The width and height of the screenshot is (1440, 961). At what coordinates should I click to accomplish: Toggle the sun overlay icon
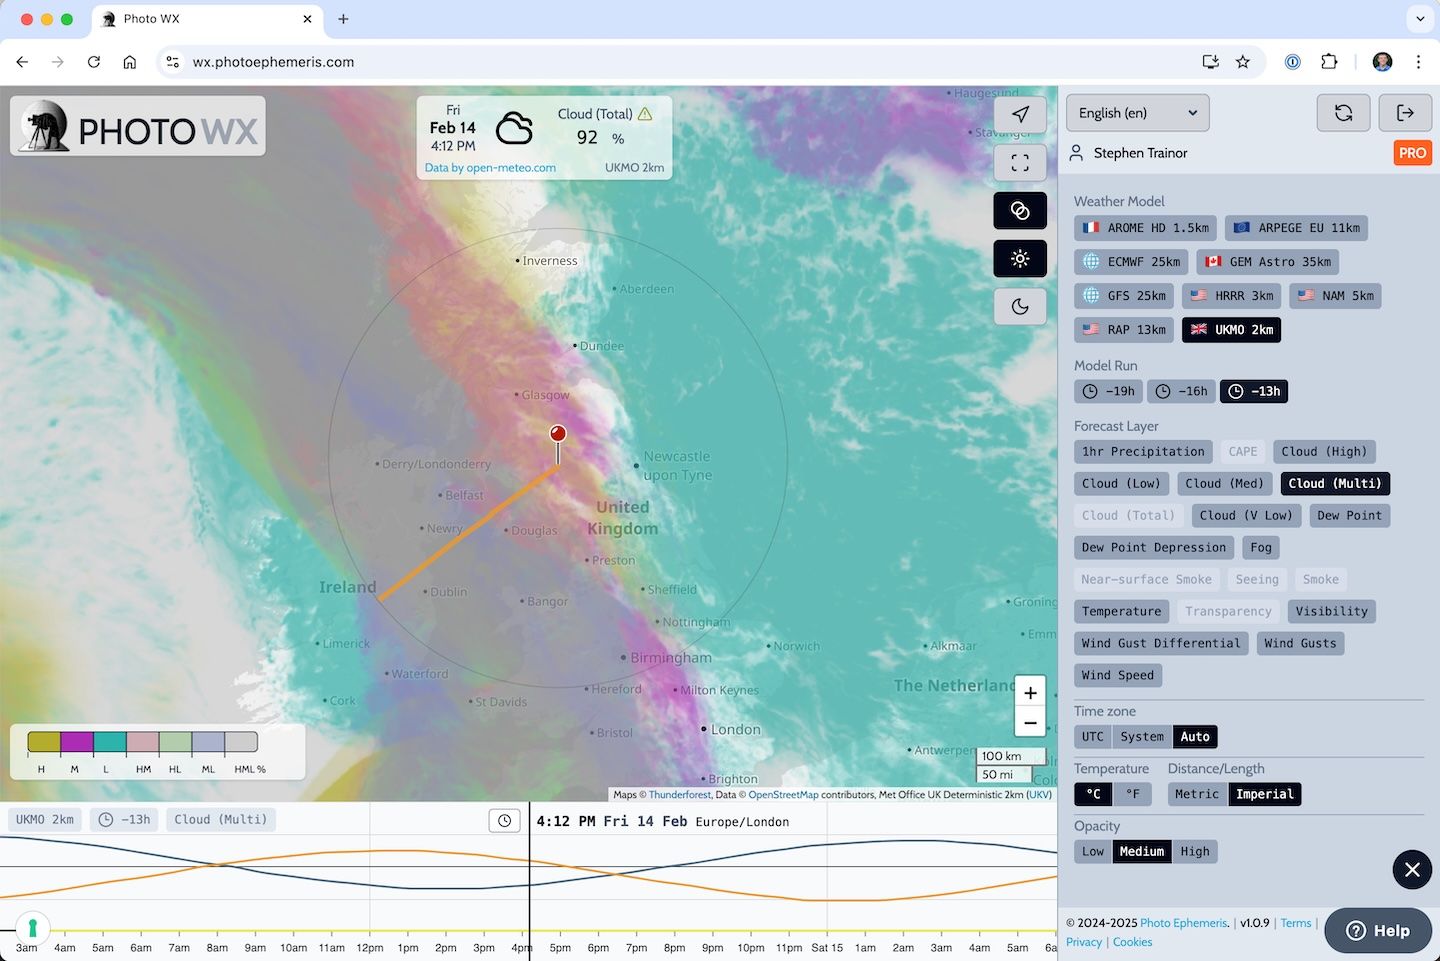(x=1019, y=258)
